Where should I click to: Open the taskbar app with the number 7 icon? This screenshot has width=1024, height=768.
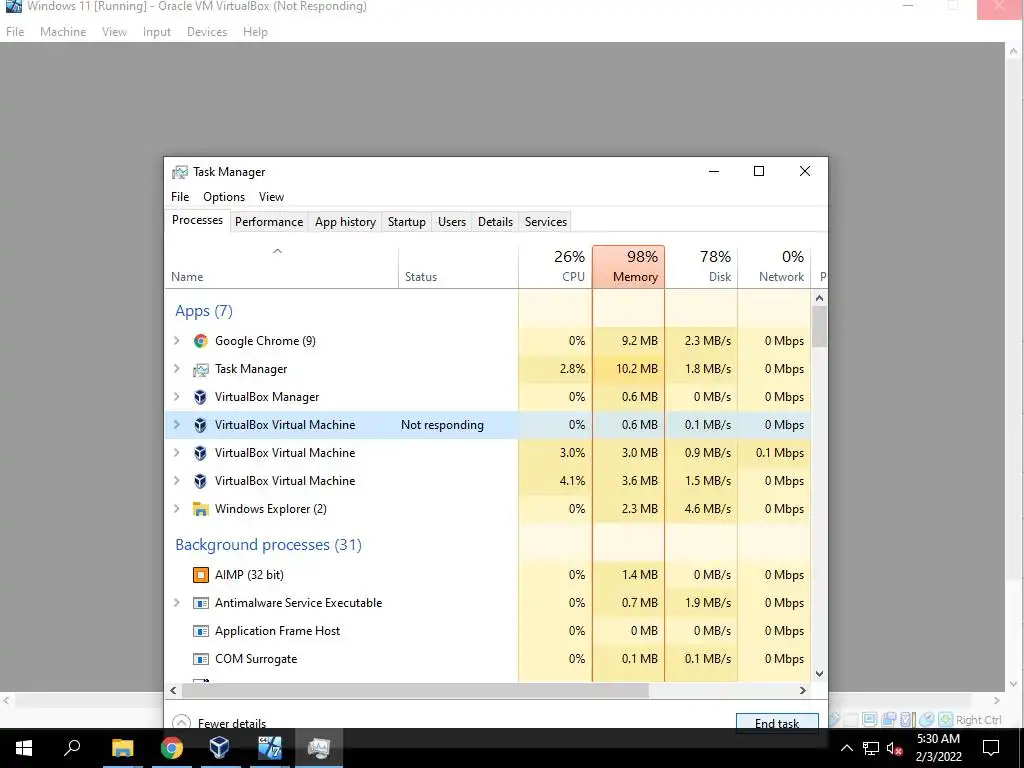click(x=269, y=748)
